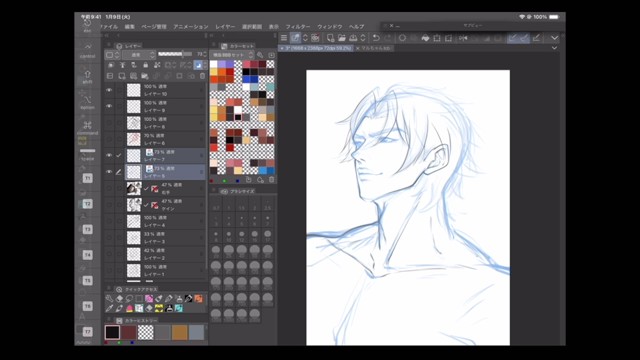Create a new raster layer

point(122,76)
